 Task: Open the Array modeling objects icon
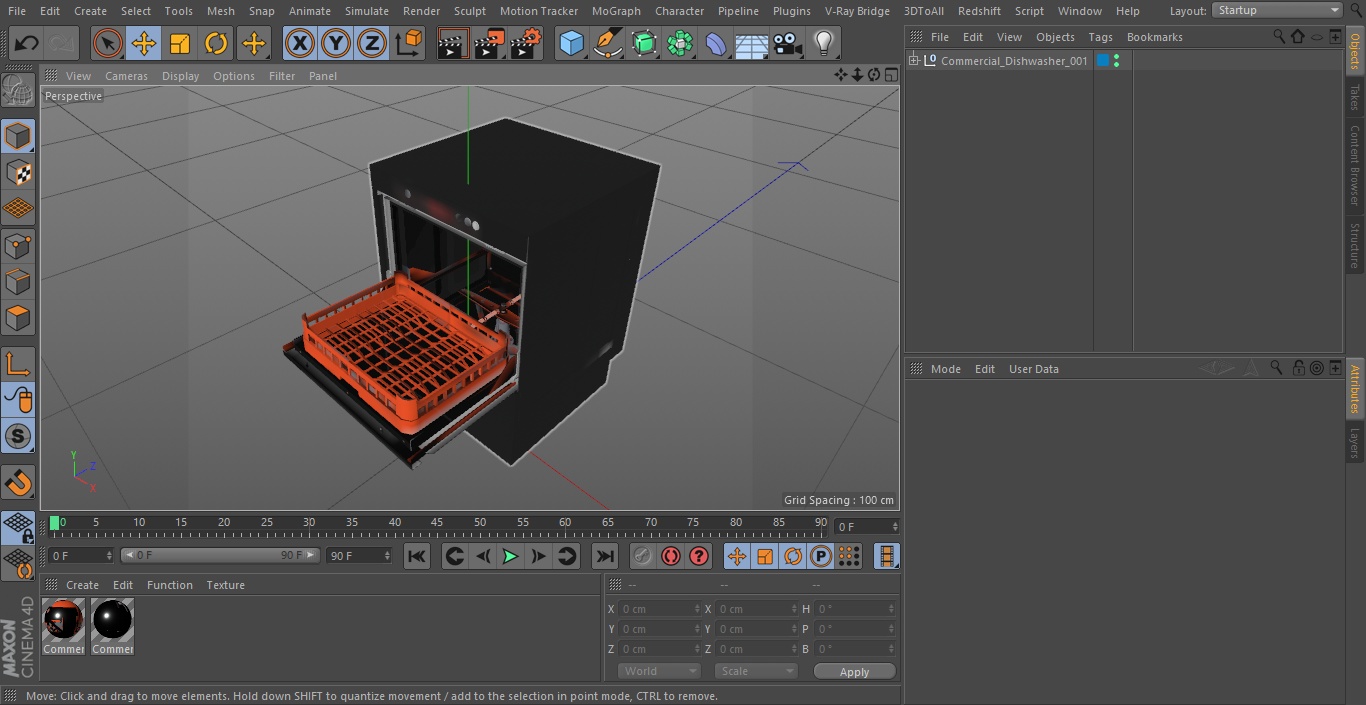pyautogui.click(x=679, y=43)
